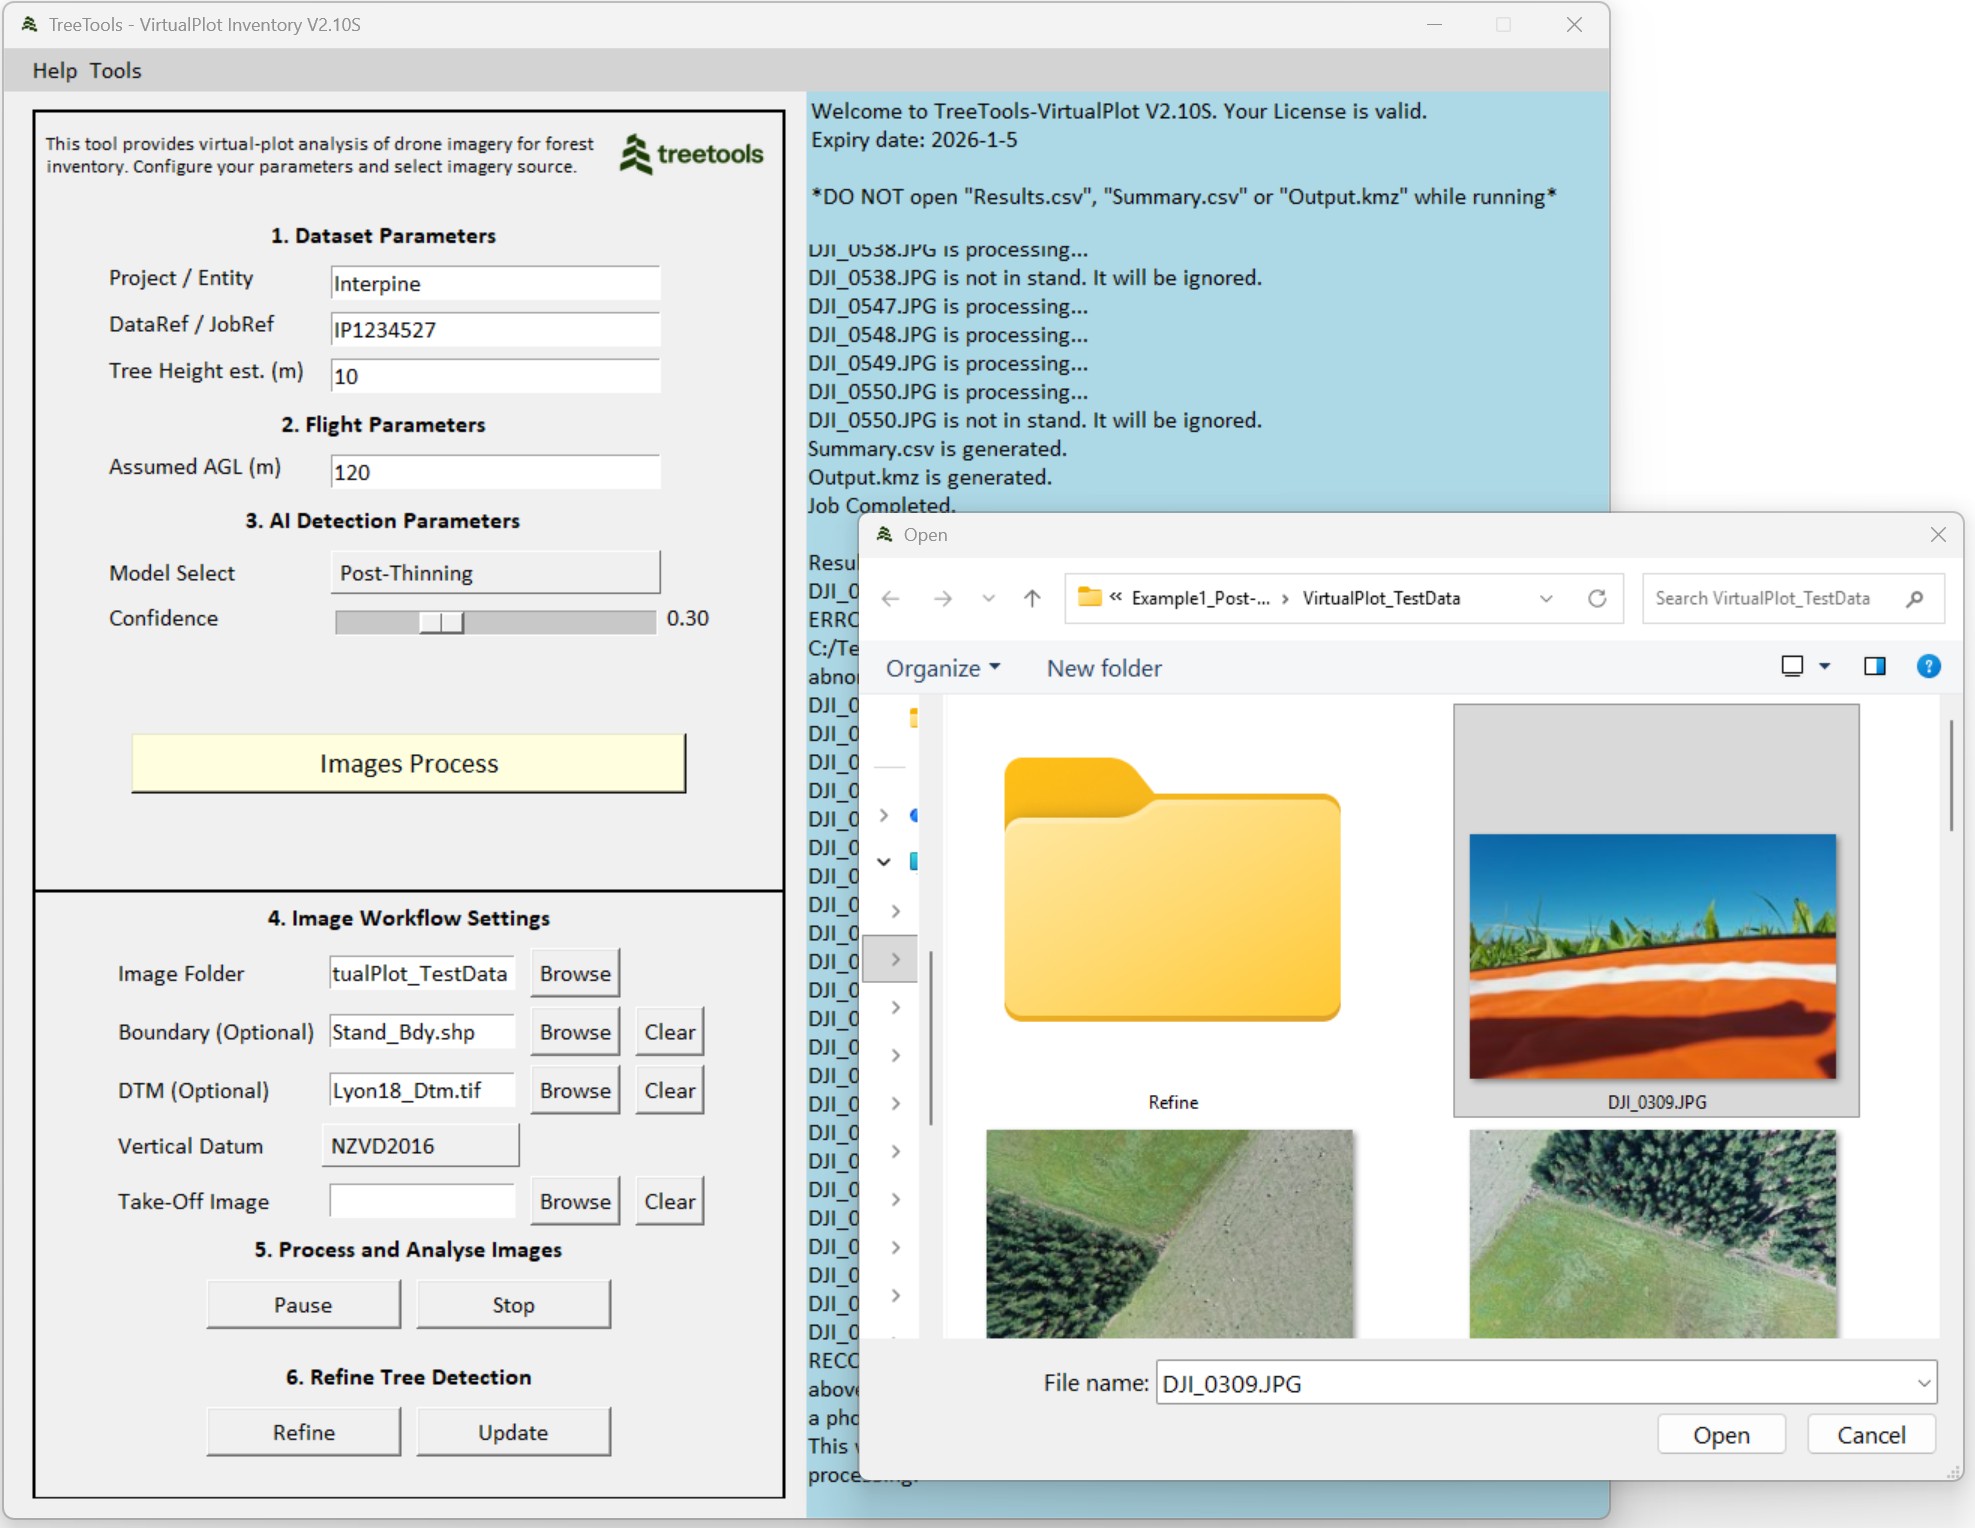Open the Help menu
The image size is (1975, 1528).
click(54, 71)
